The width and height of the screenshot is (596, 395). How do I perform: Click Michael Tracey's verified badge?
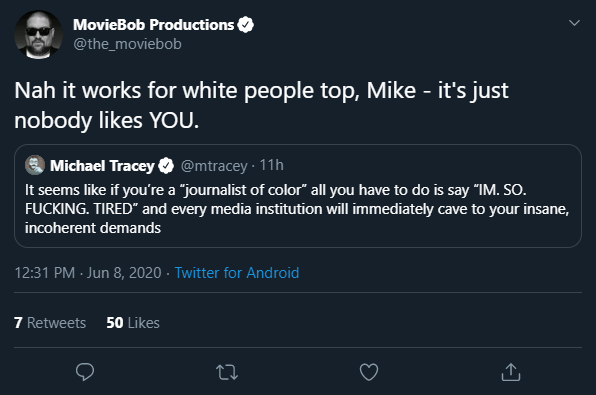[x=166, y=166]
